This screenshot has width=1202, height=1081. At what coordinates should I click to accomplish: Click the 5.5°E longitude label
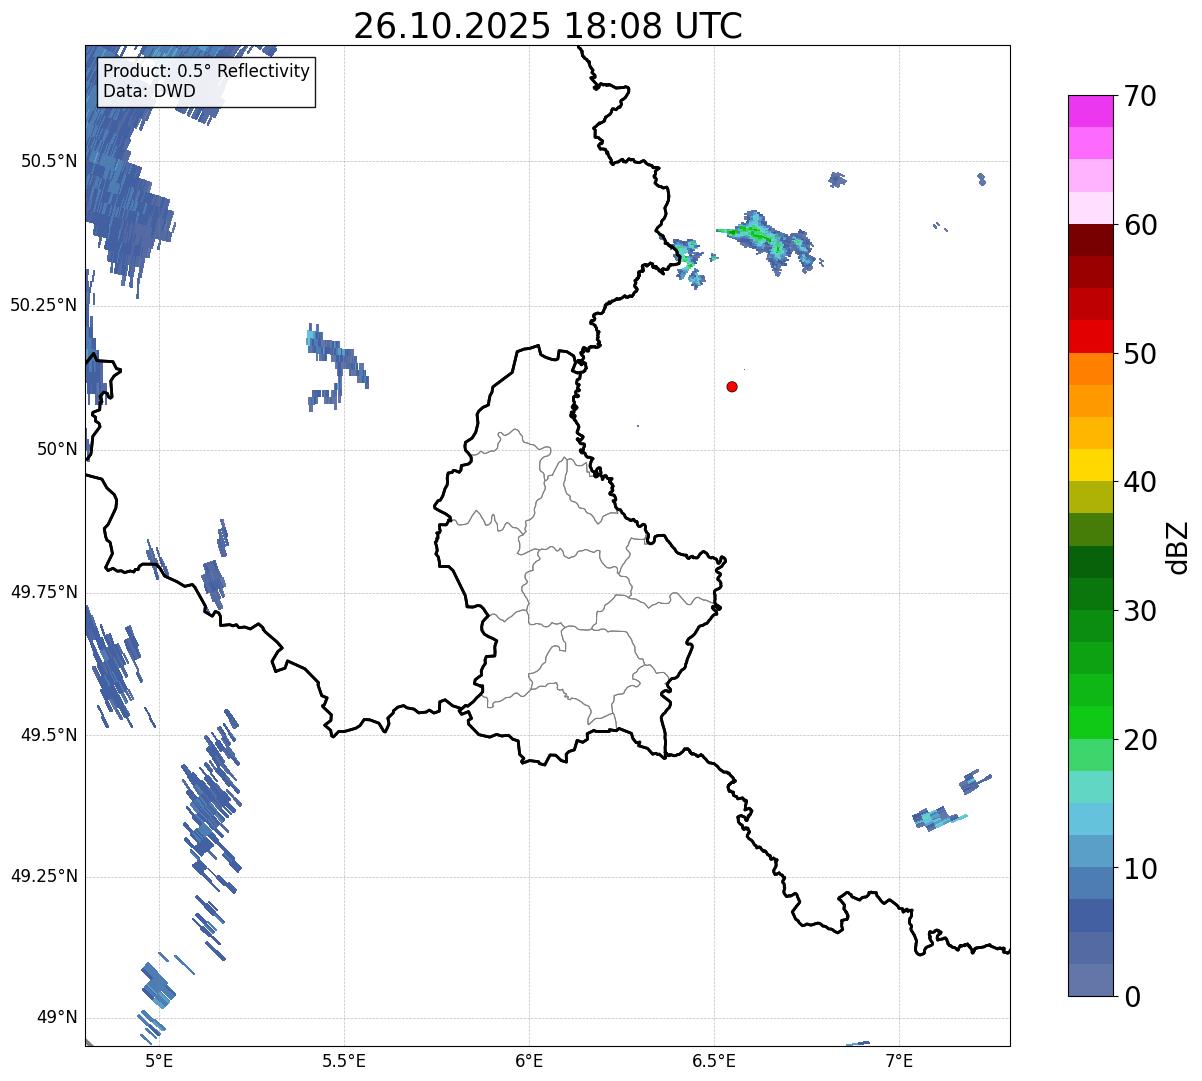[x=344, y=1060]
